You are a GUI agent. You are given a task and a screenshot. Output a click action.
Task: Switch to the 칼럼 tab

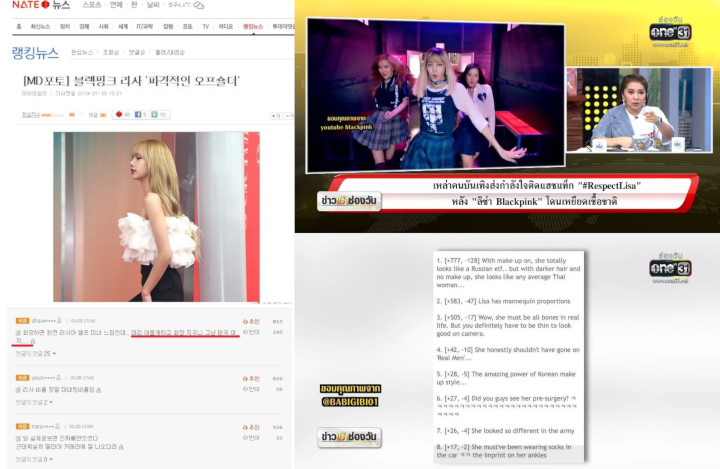[169, 27]
